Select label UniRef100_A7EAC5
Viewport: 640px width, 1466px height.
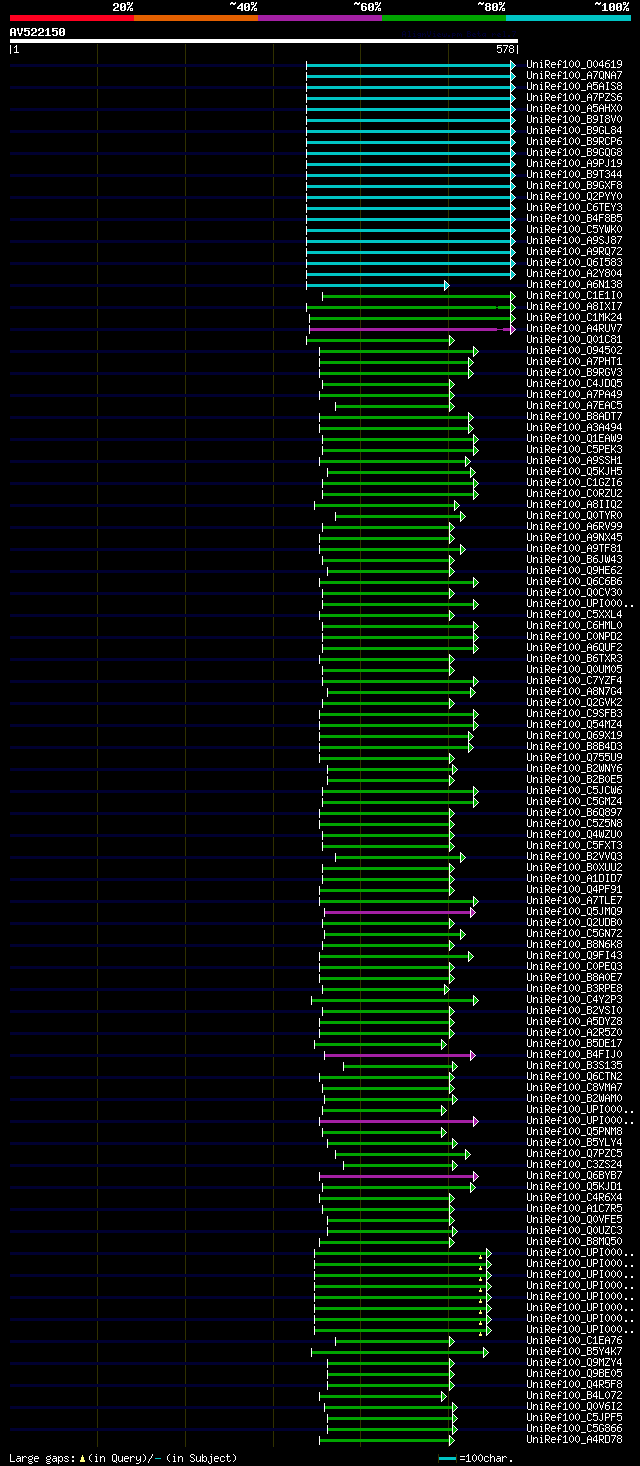coord(574,405)
